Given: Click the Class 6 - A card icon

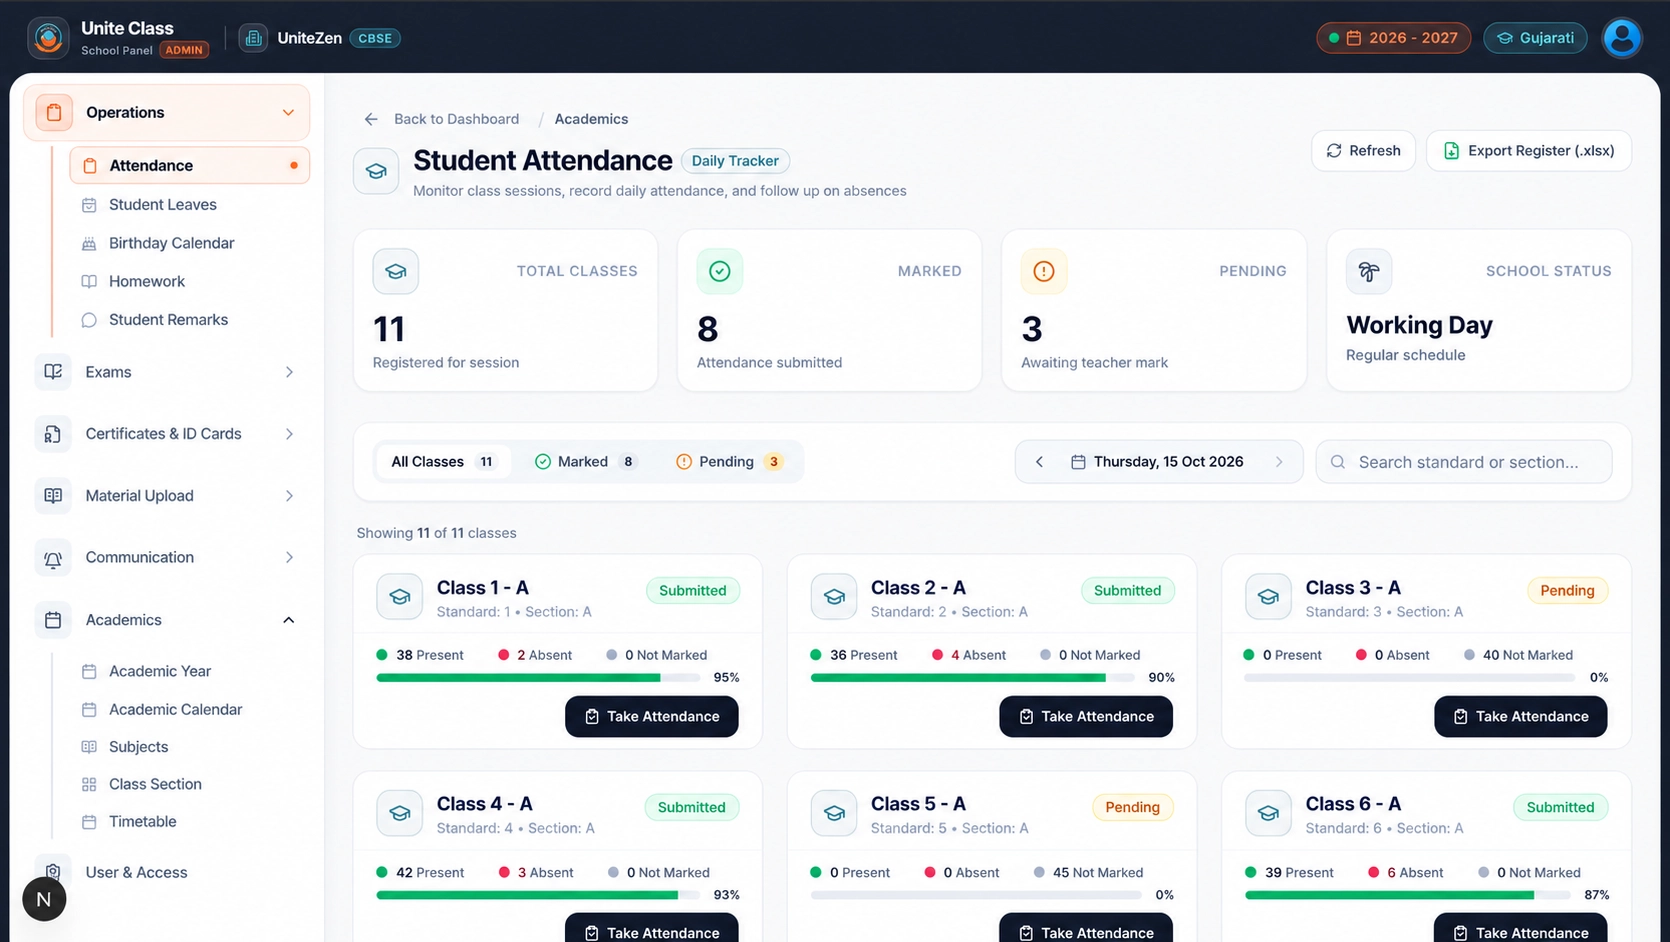Looking at the screenshot, I should click(1268, 814).
